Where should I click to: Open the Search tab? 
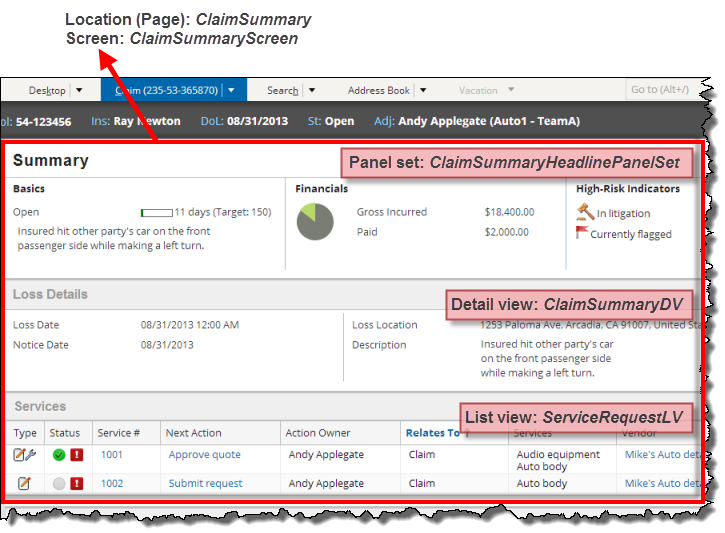tap(283, 90)
